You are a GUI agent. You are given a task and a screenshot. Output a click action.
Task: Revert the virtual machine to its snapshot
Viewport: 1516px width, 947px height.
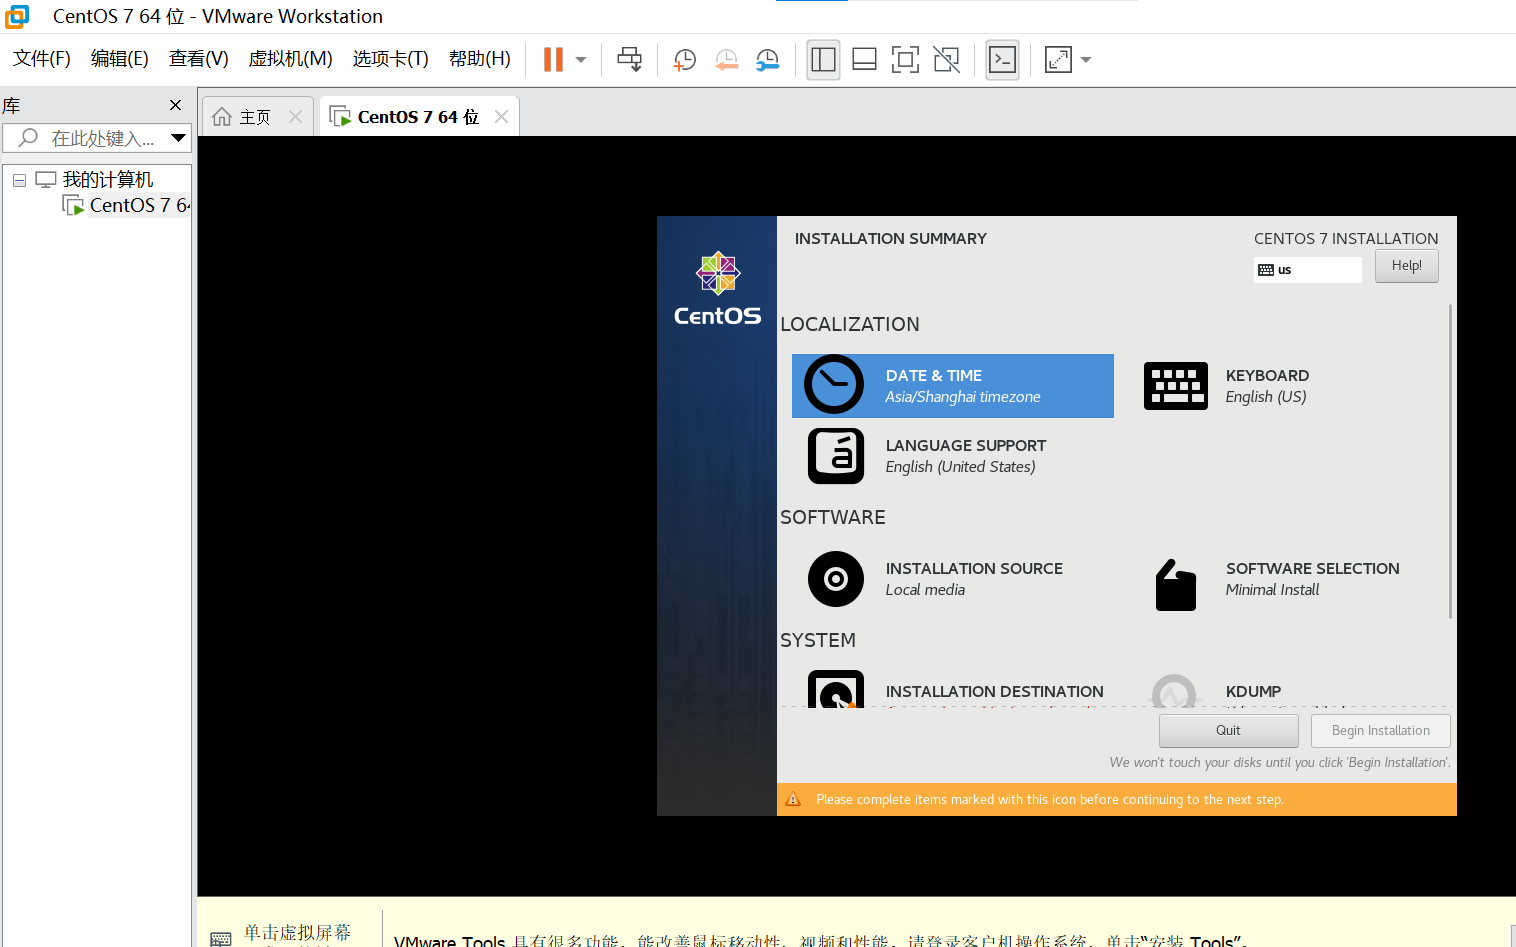(x=726, y=60)
